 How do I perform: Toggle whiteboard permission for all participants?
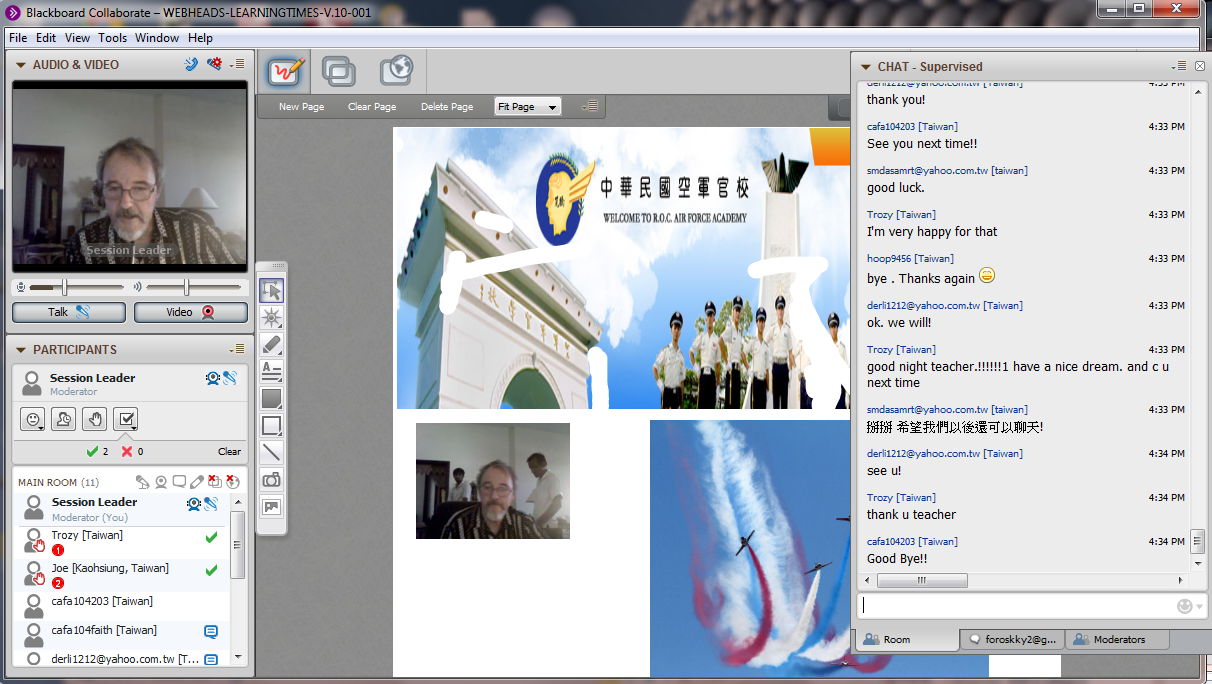click(197, 482)
